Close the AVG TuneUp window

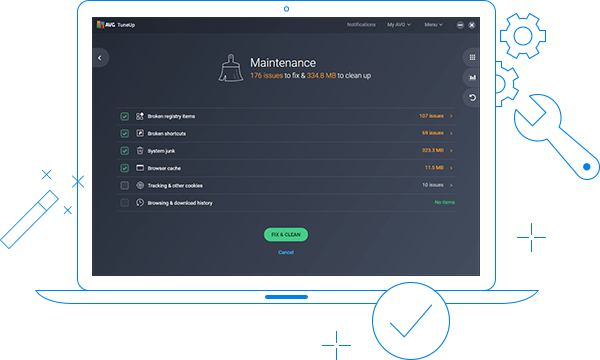click(472, 25)
